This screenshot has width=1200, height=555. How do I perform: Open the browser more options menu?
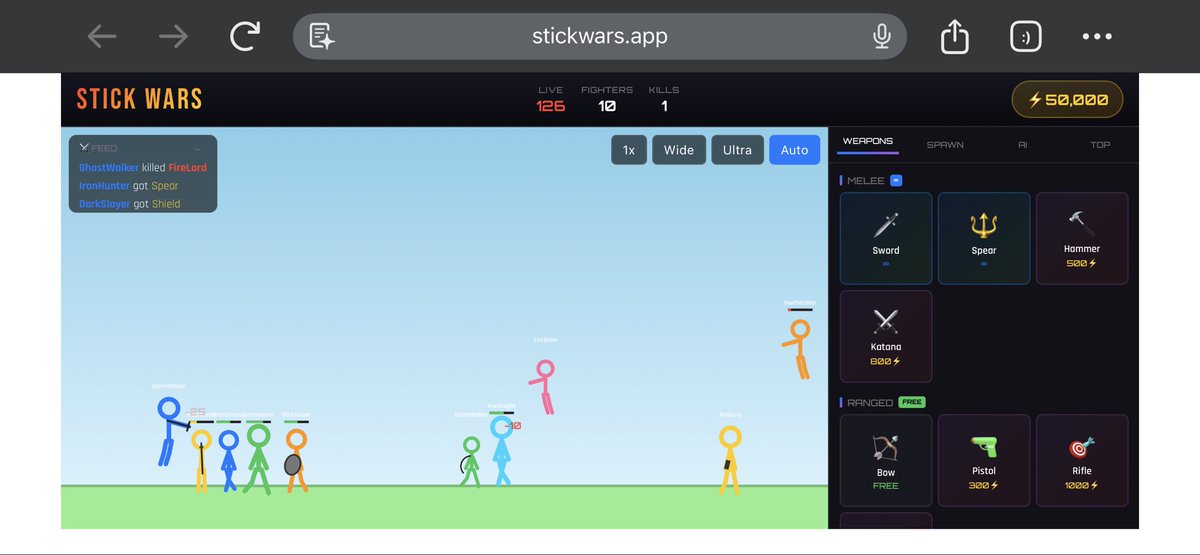point(1097,37)
